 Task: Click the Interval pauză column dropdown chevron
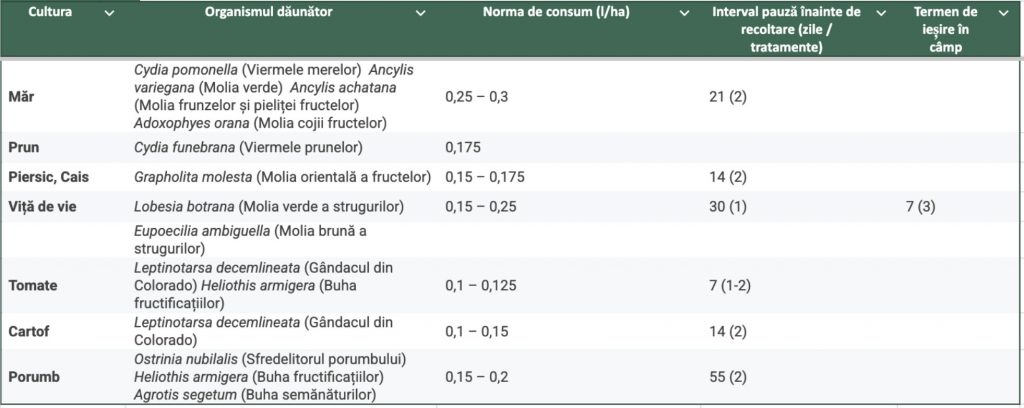[x=881, y=13]
